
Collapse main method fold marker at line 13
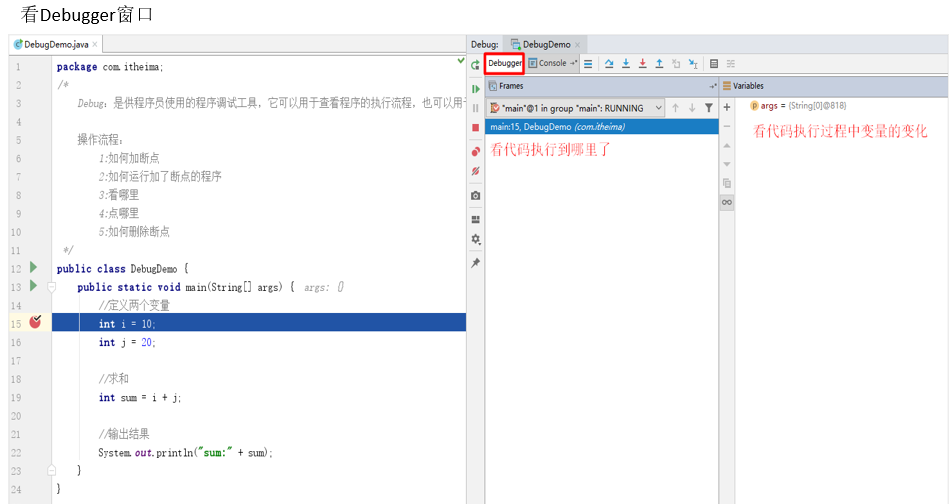52,287
